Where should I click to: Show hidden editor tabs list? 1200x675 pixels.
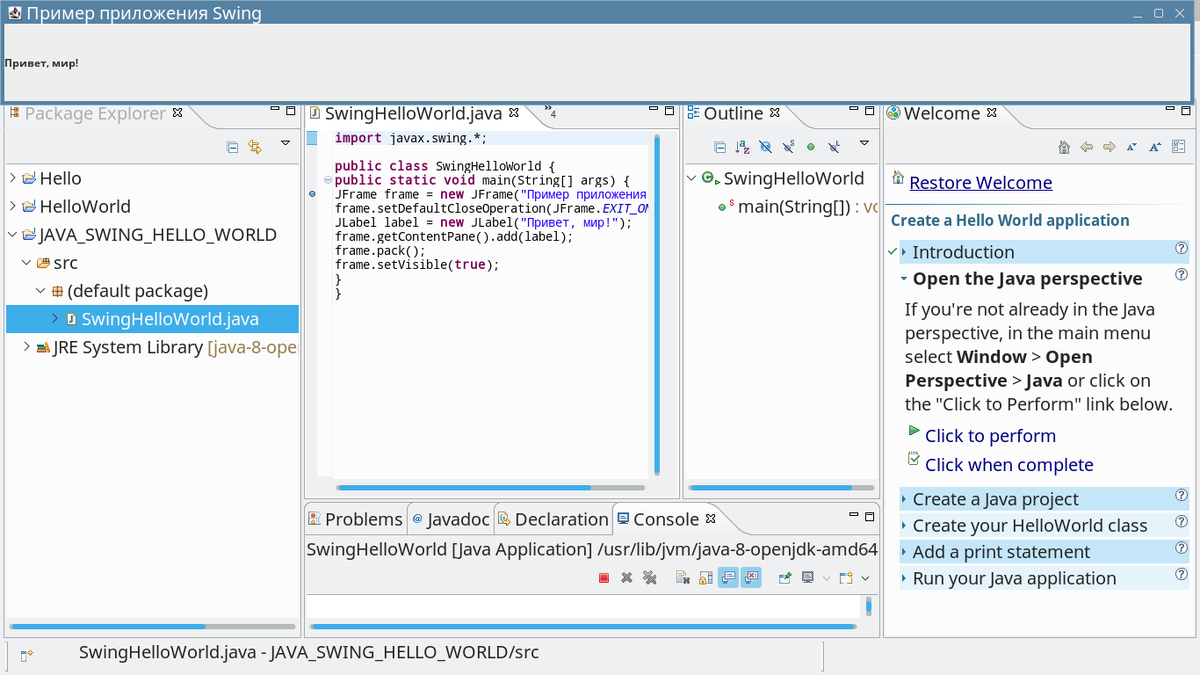(550, 111)
